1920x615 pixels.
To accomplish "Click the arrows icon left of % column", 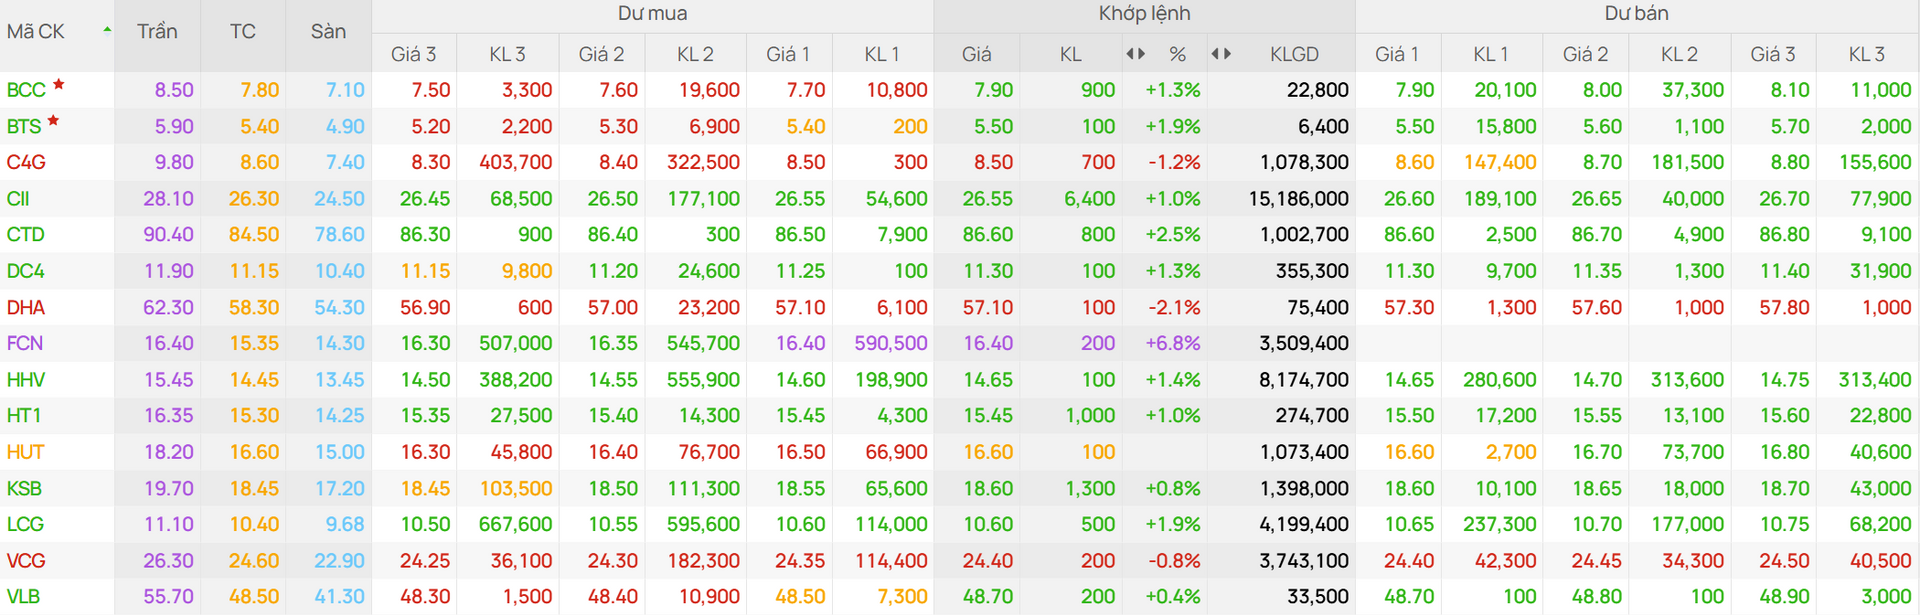I will [1135, 54].
